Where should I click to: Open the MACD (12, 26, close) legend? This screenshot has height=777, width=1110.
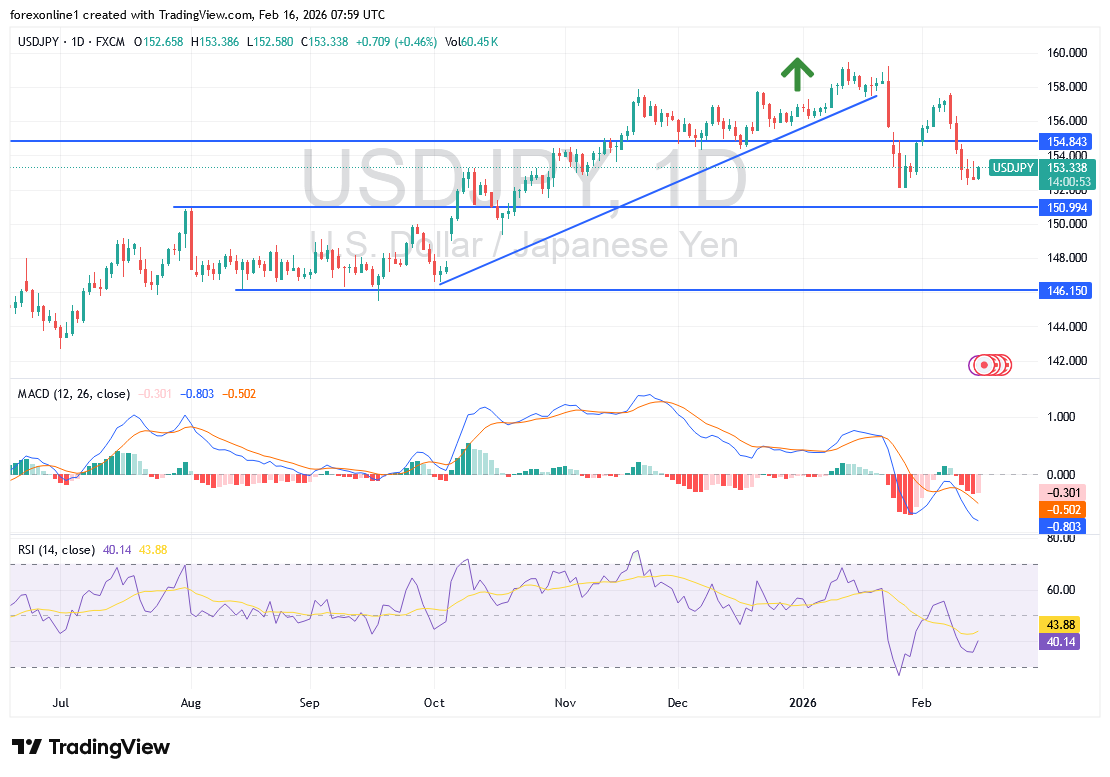(x=74, y=394)
